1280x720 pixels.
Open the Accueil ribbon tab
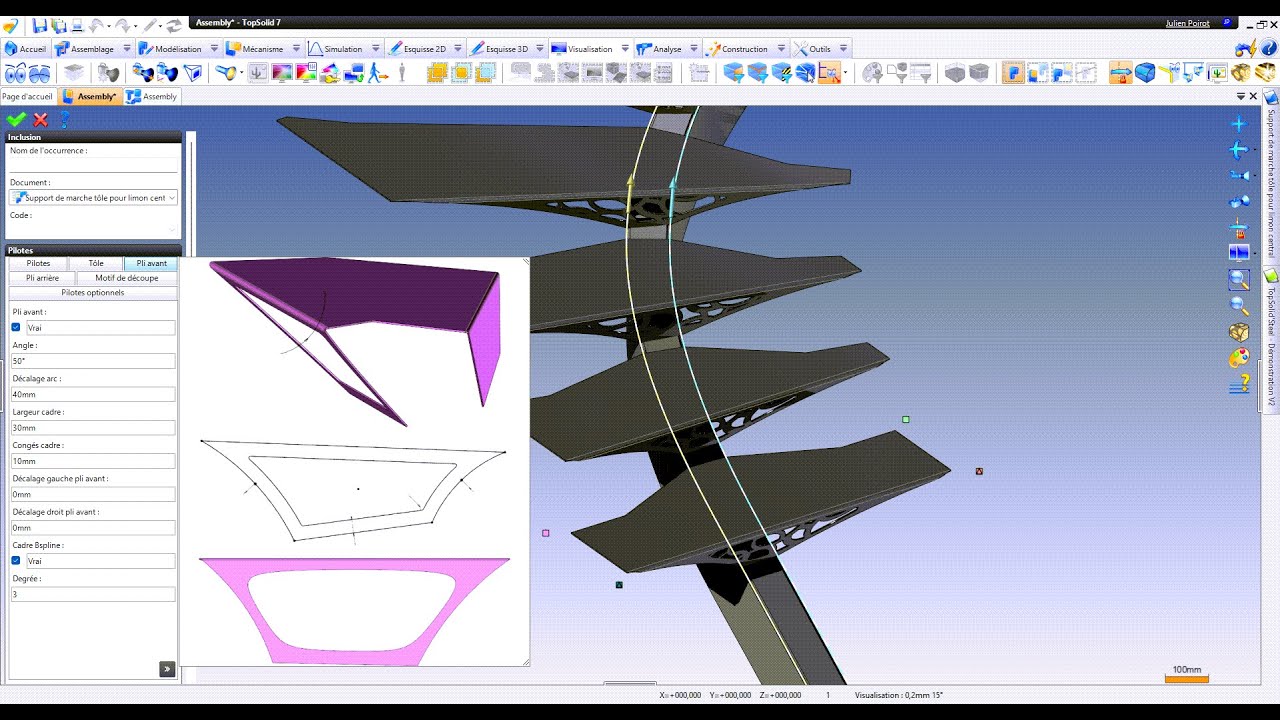pyautogui.click(x=25, y=48)
